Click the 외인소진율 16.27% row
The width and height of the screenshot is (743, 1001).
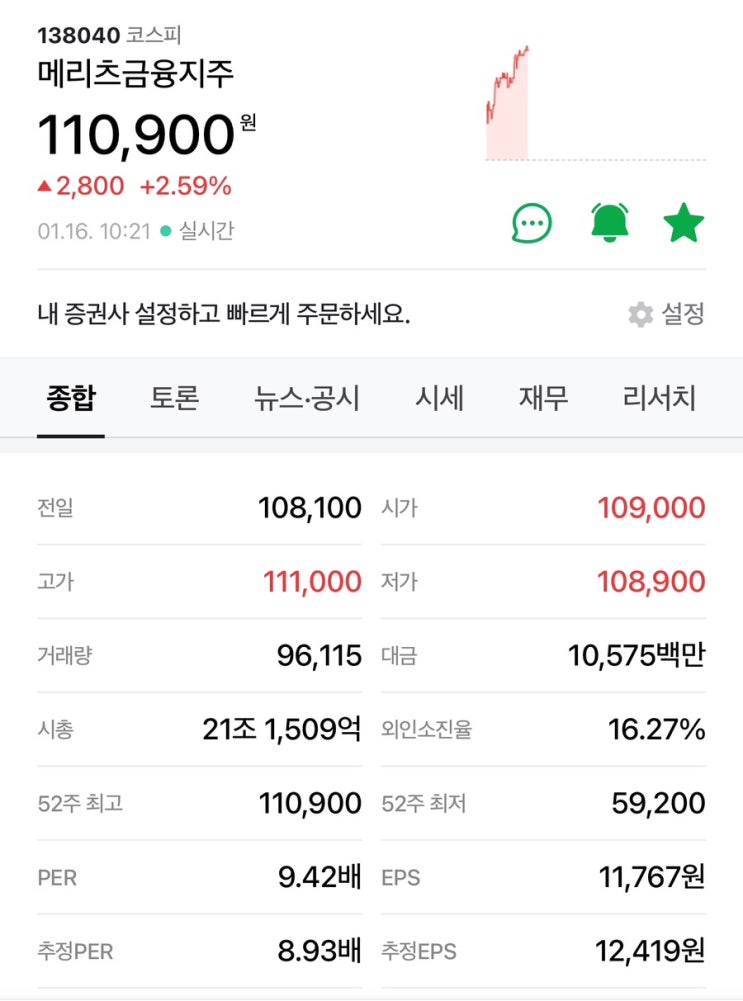point(543,730)
